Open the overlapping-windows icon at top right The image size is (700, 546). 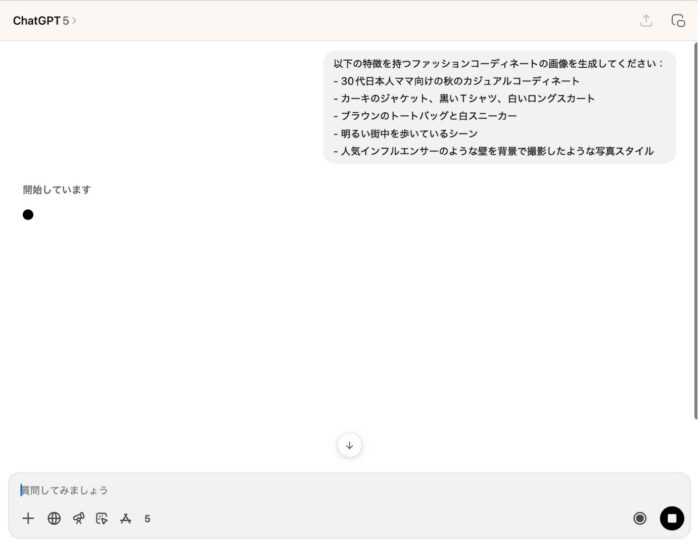678,20
